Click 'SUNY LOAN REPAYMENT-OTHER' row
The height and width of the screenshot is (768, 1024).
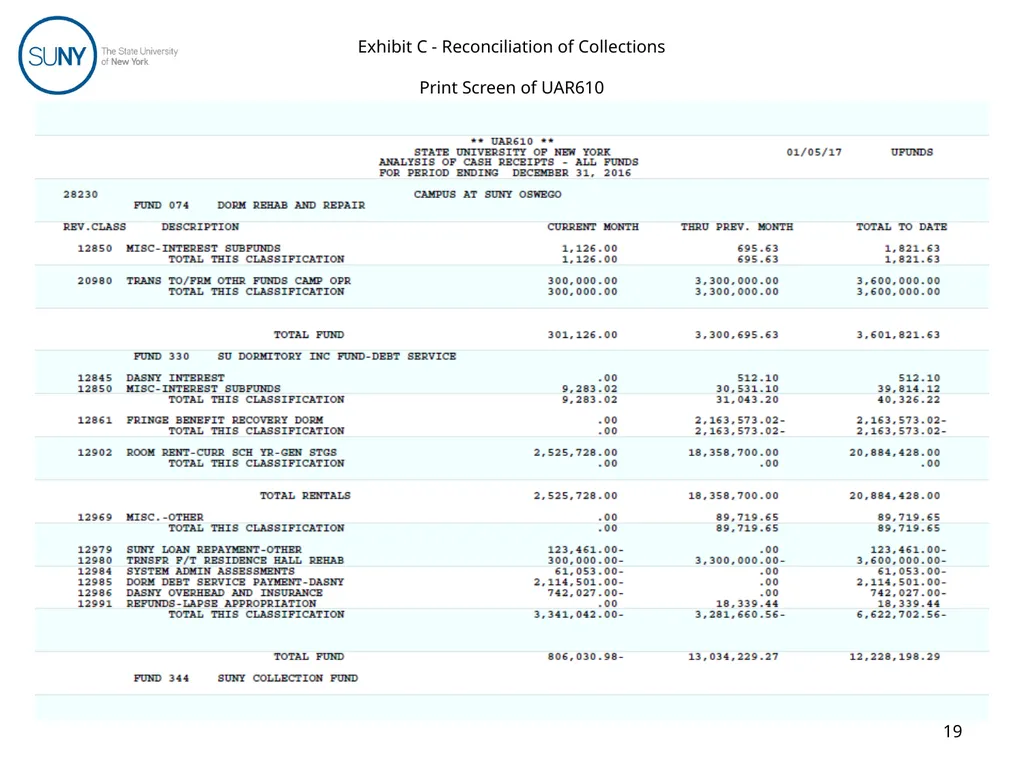[x=512, y=550]
